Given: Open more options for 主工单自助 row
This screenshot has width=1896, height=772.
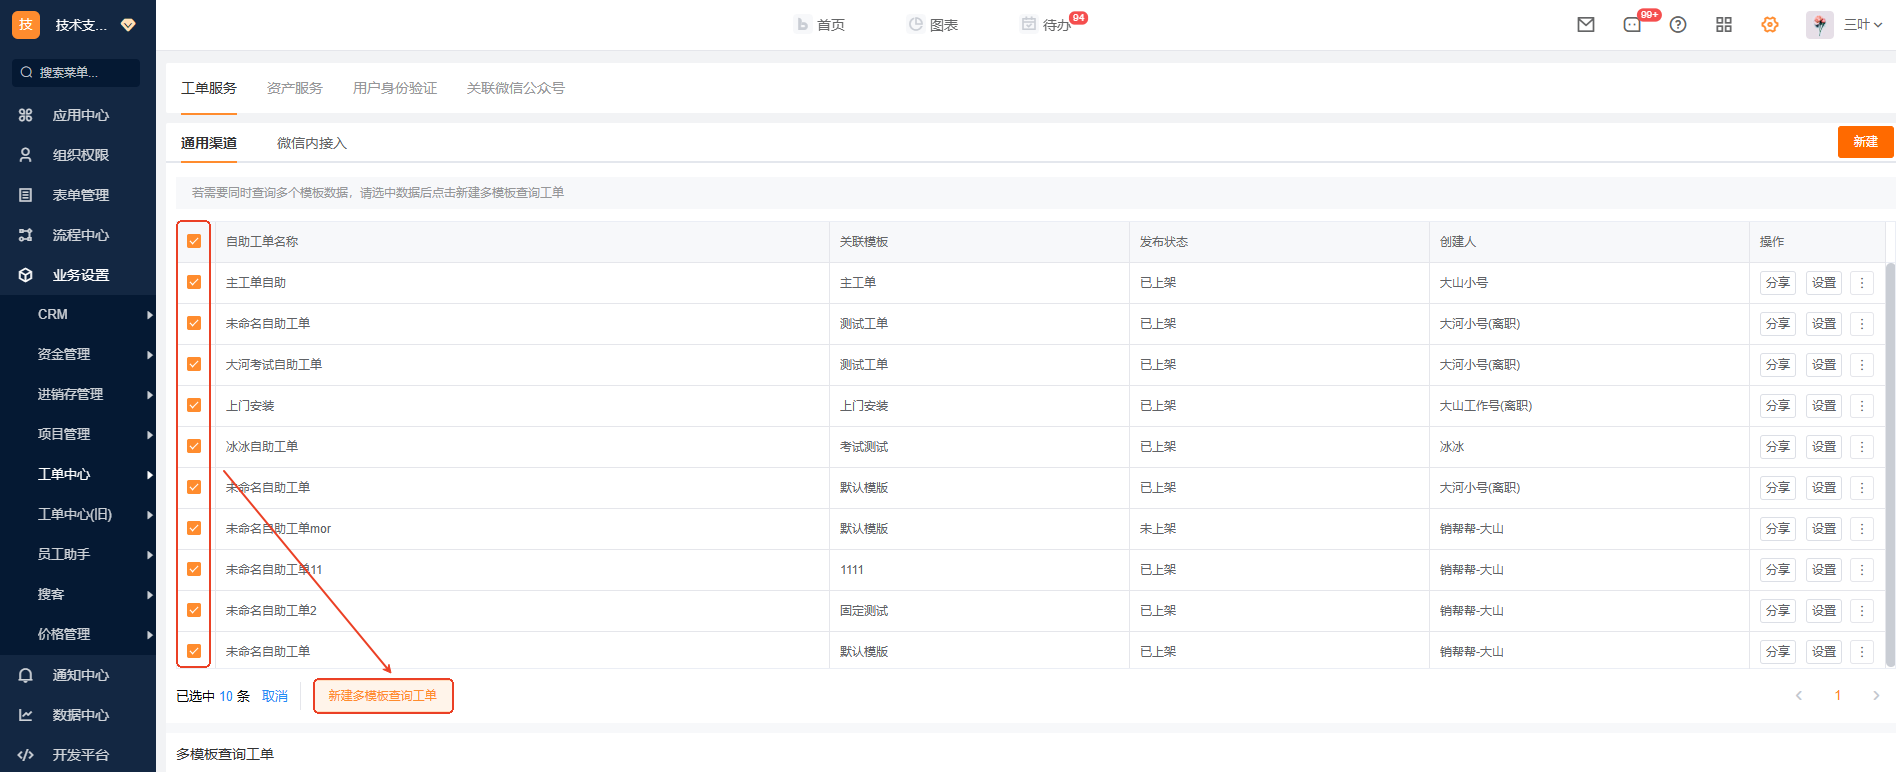Looking at the screenshot, I should pos(1862,283).
